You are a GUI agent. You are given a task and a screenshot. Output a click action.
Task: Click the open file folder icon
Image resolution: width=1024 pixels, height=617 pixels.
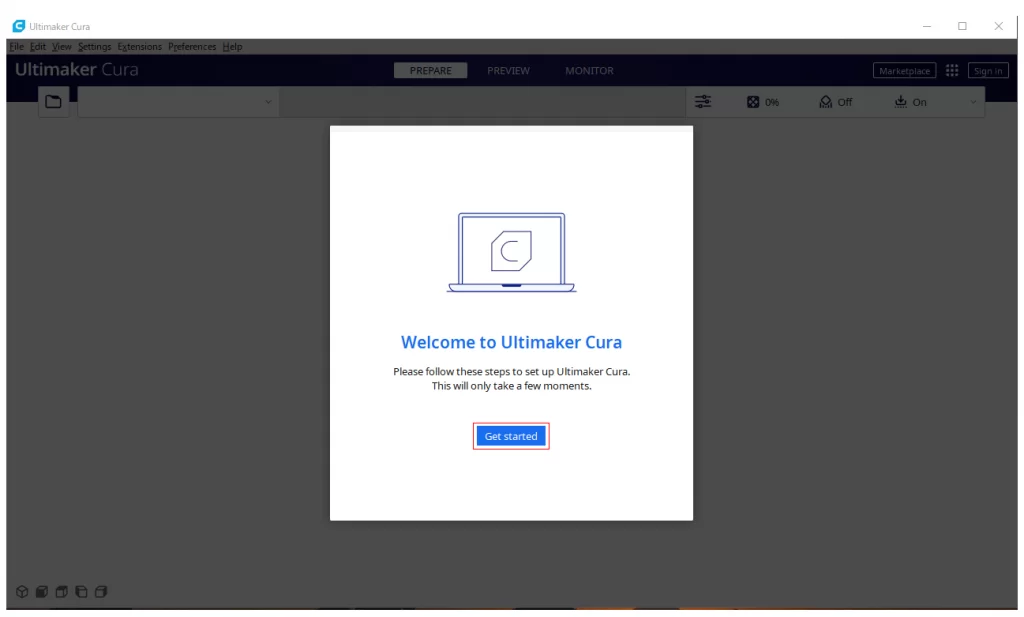tap(54, 102)
